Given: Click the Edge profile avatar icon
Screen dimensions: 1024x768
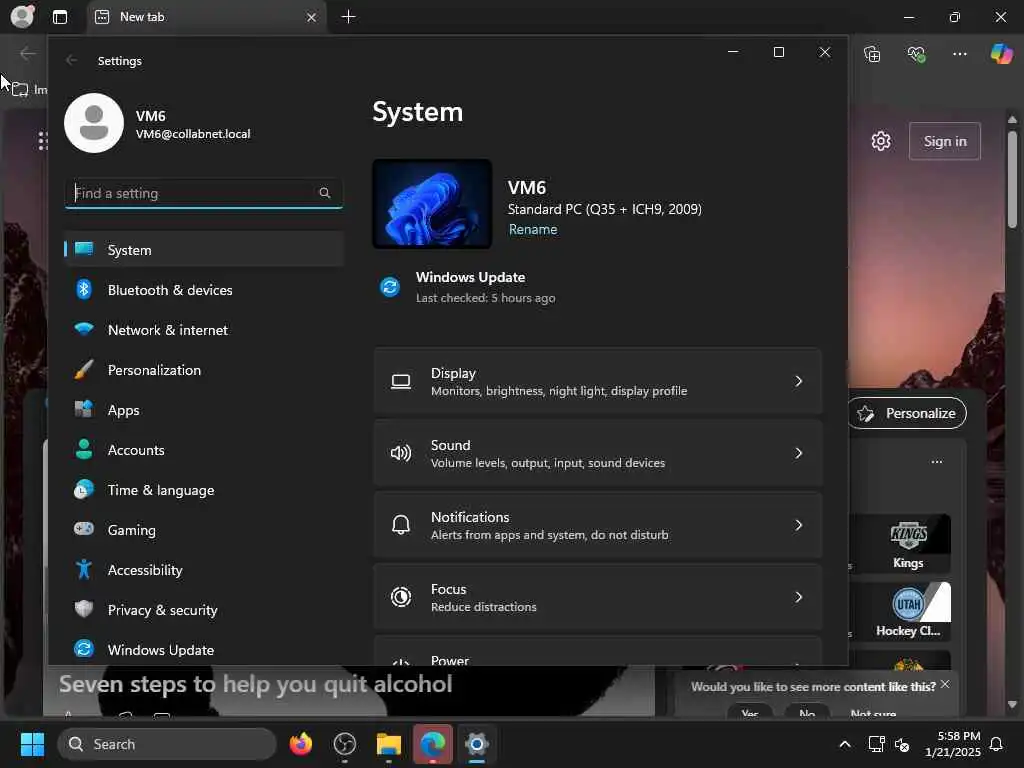Looking at the screenshot, I should pyautogui.click(x=22, y=16).
